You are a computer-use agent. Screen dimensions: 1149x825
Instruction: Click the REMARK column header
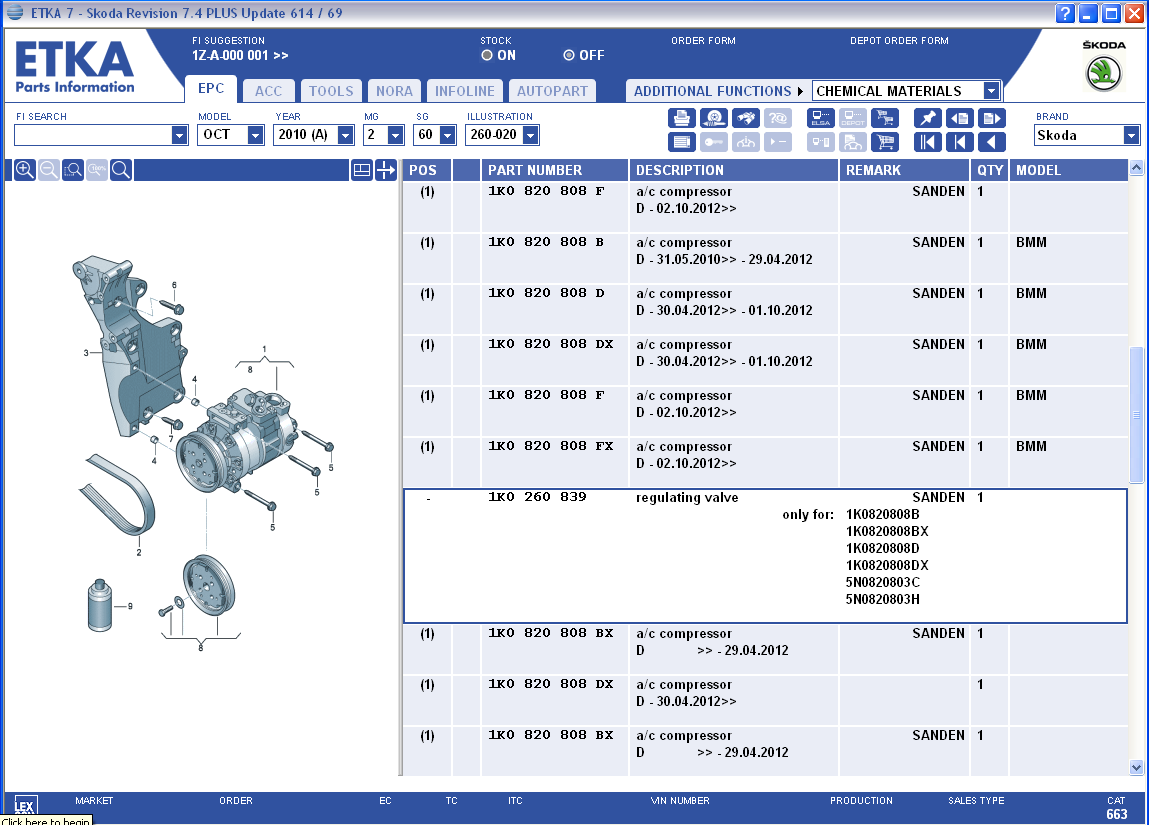(x=904, y=170)
